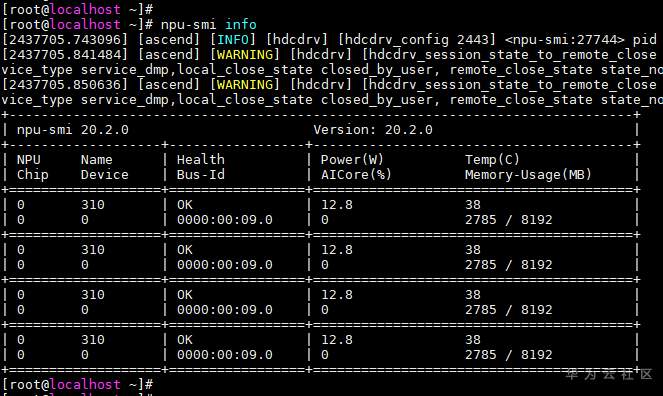Click the 'Temp(C)' column header
Image resolution: width=663 pixels, height=396 pixels.
(x=492, y=159)
